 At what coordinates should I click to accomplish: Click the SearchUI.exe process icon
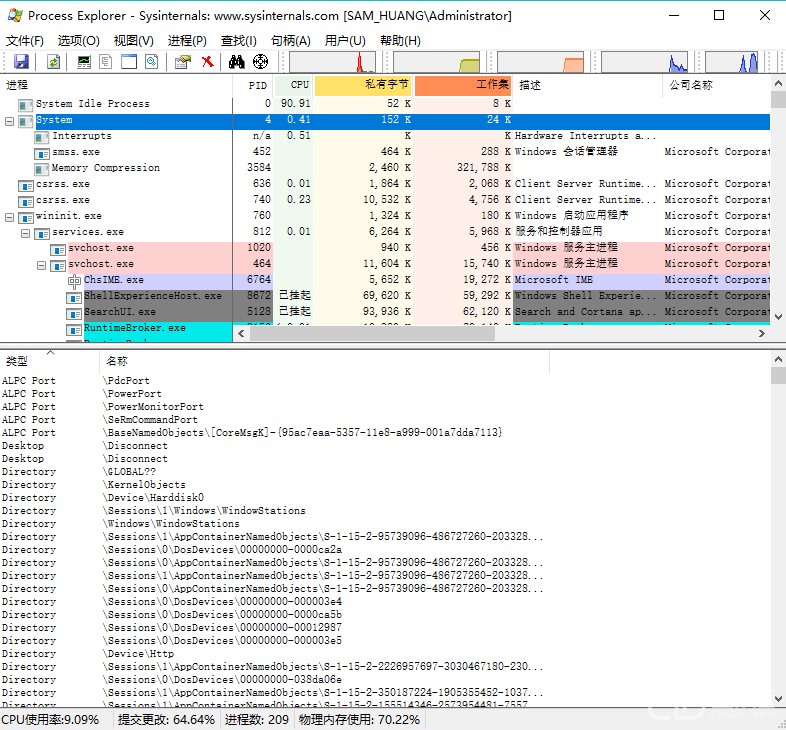tap(74, 313)
